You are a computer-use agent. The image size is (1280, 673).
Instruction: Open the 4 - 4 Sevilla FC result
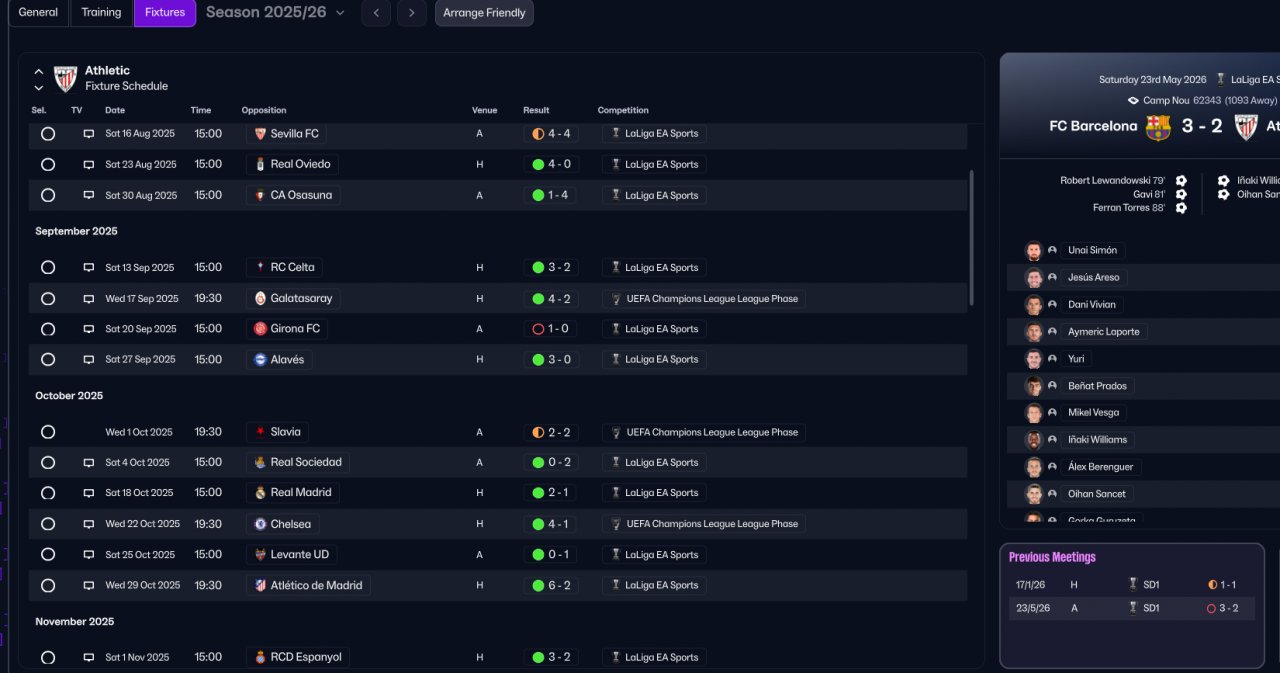(551, 134)
